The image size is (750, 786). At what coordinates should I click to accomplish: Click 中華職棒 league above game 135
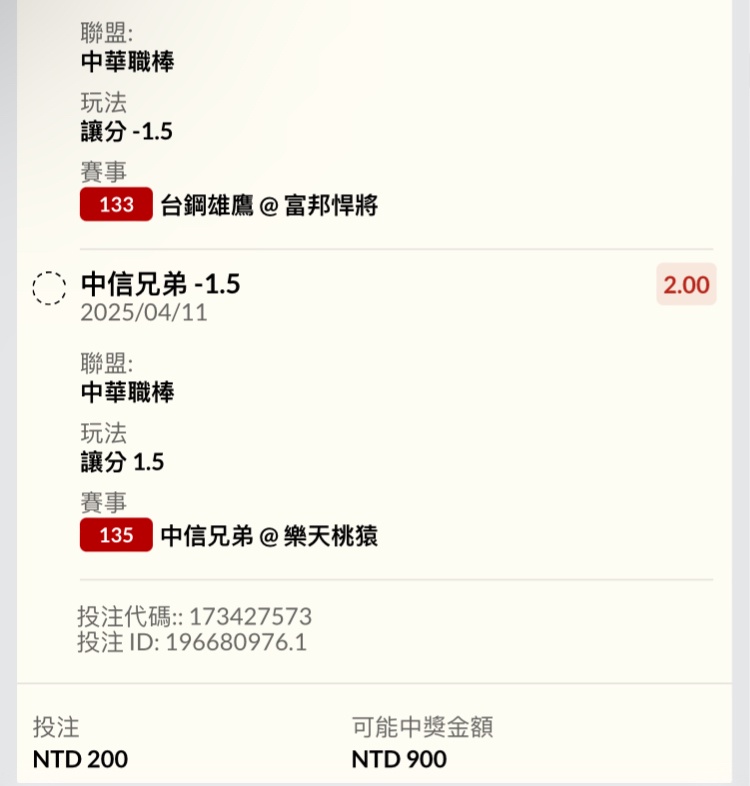(x=127, y=392)
